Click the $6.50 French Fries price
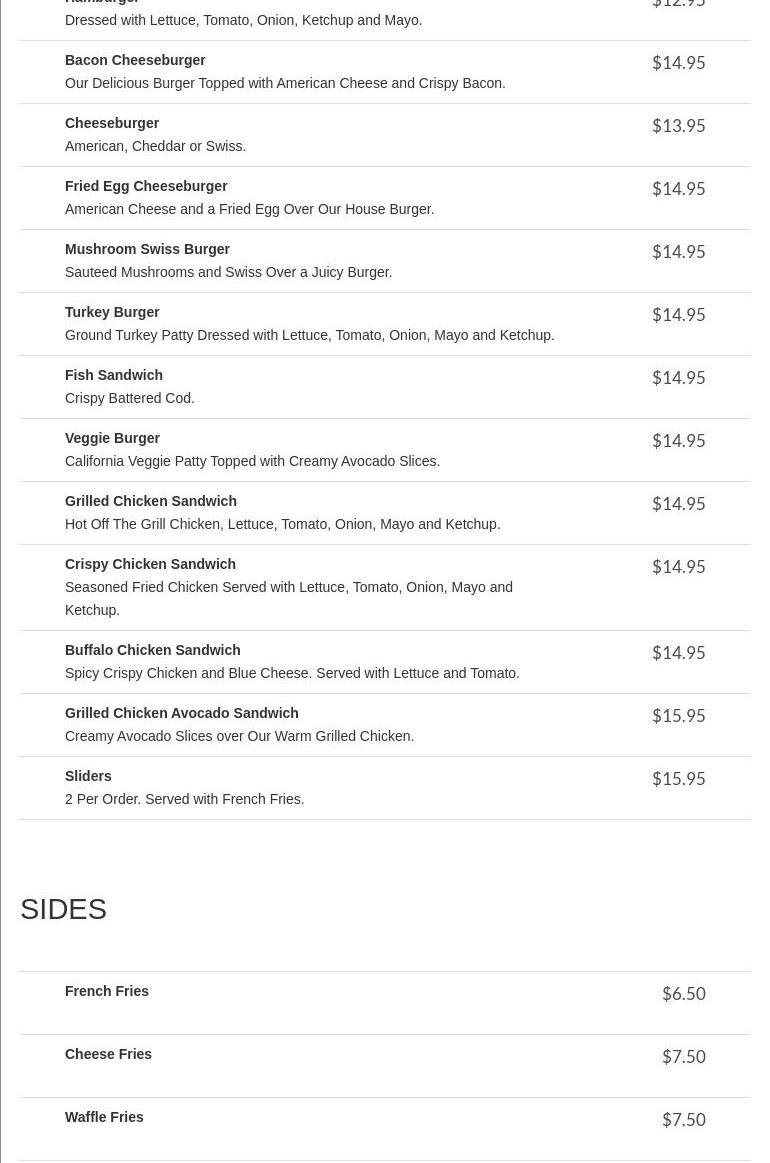Viewport: 770px width, 1163px height. pos(684,993)
